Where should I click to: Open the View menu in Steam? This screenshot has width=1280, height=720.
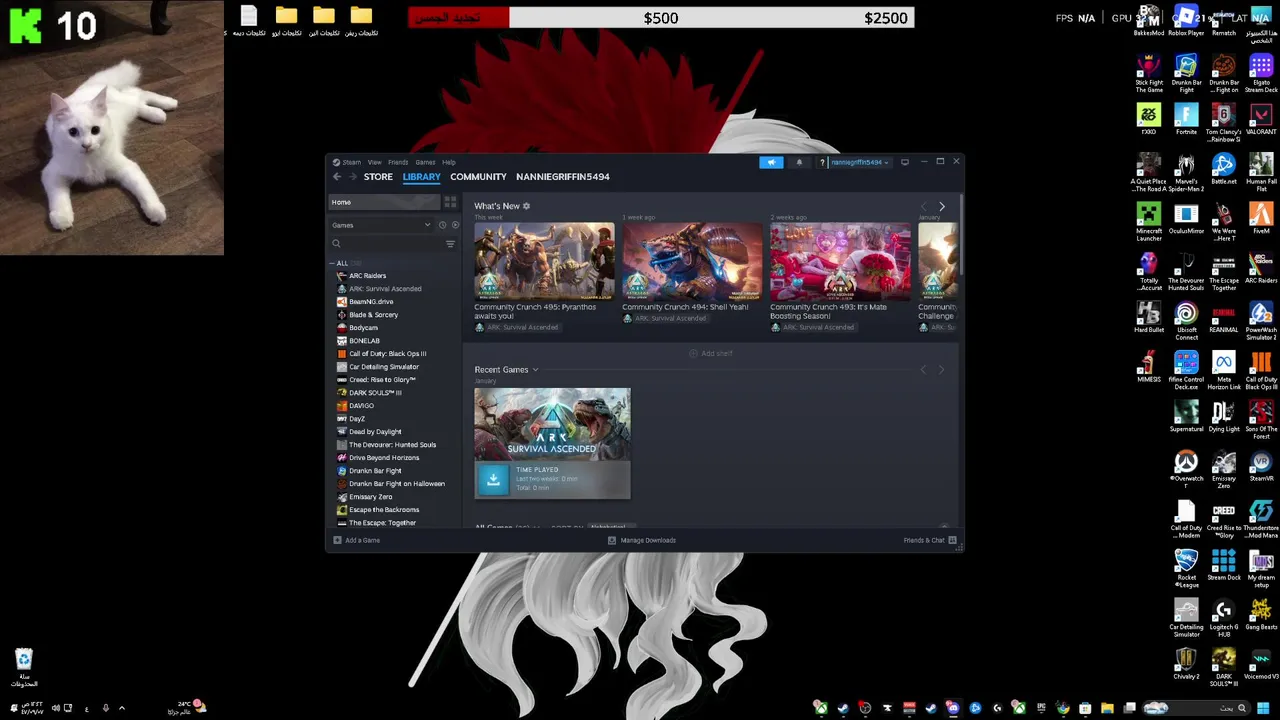(374, 162)
